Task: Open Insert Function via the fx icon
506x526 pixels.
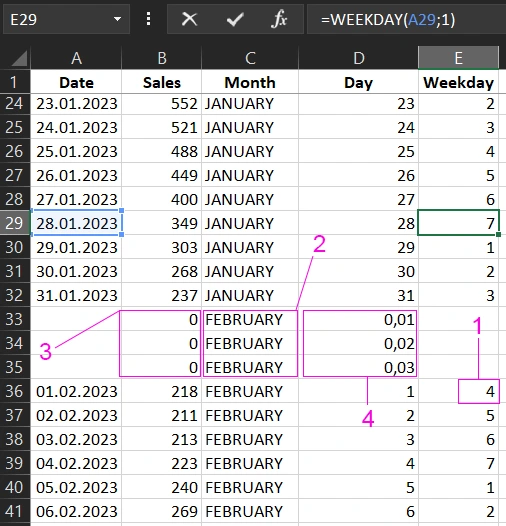Action: [x=279, y=19]
